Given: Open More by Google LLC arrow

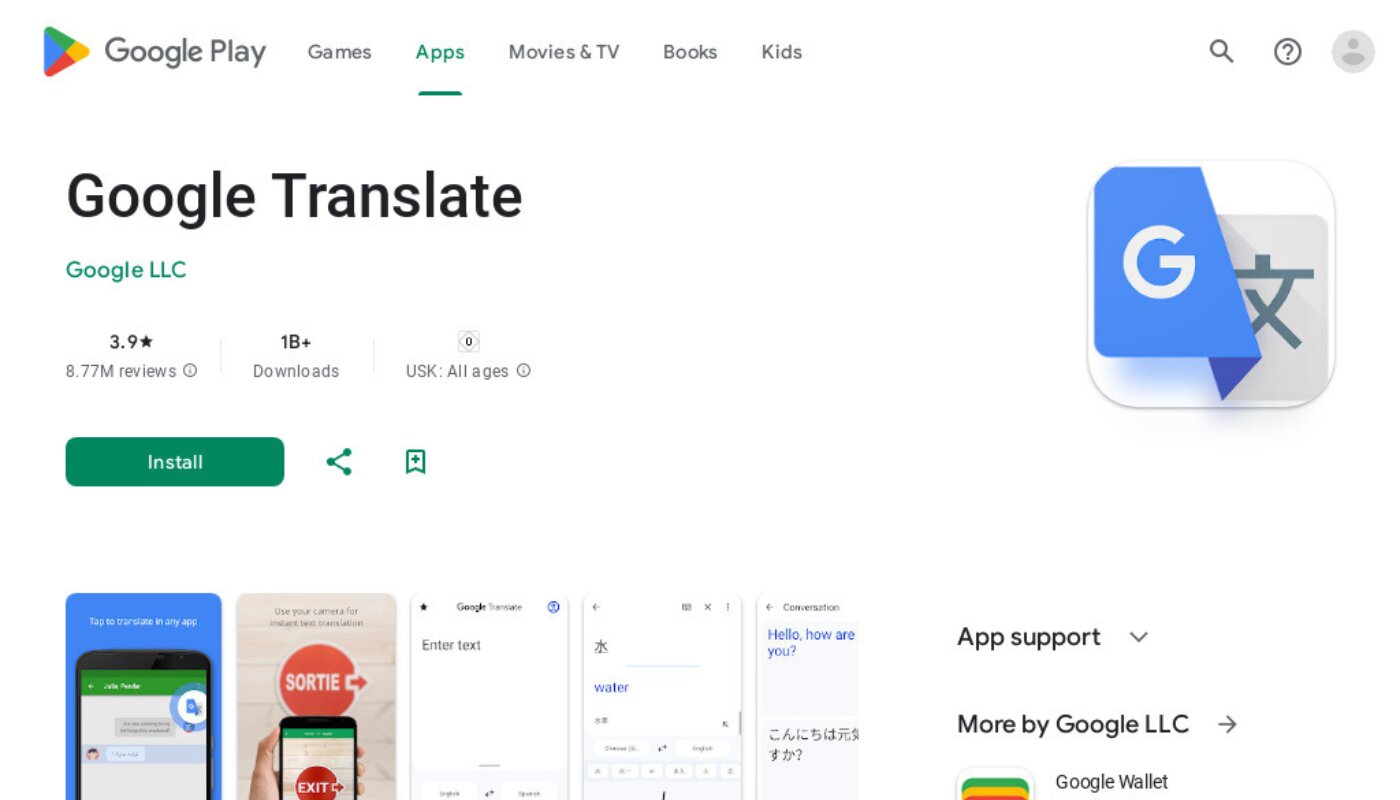Looking at the screenshot, I should point(1228,724).
